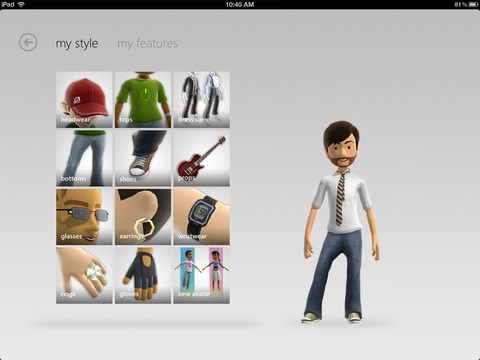Choose the bottoms tile with jeans
This screenshot has height=360, width=480.
(x=84, y=158)
